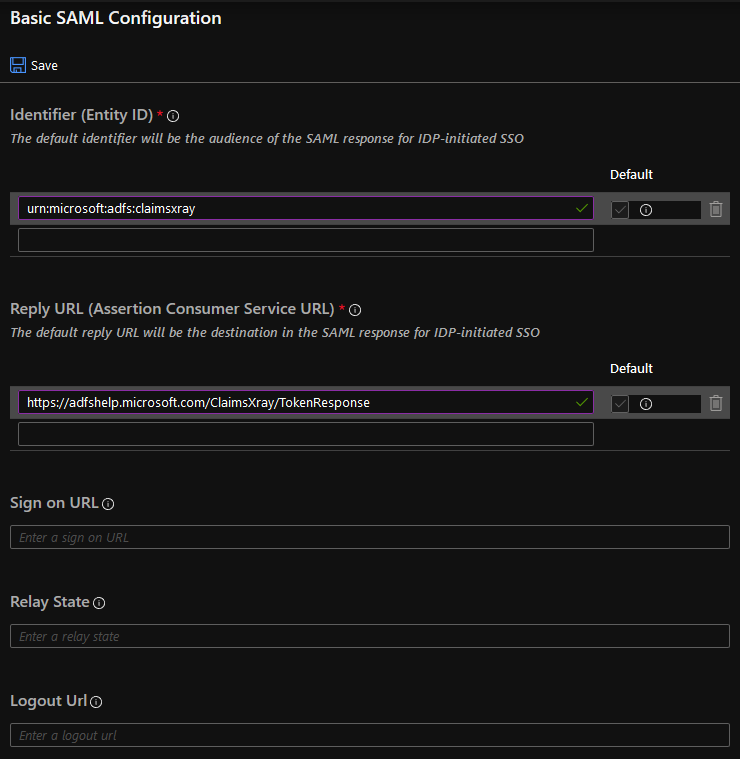Click the info icon beside Identifier (Entity ID)
The image size is (740, 759).
173,116
